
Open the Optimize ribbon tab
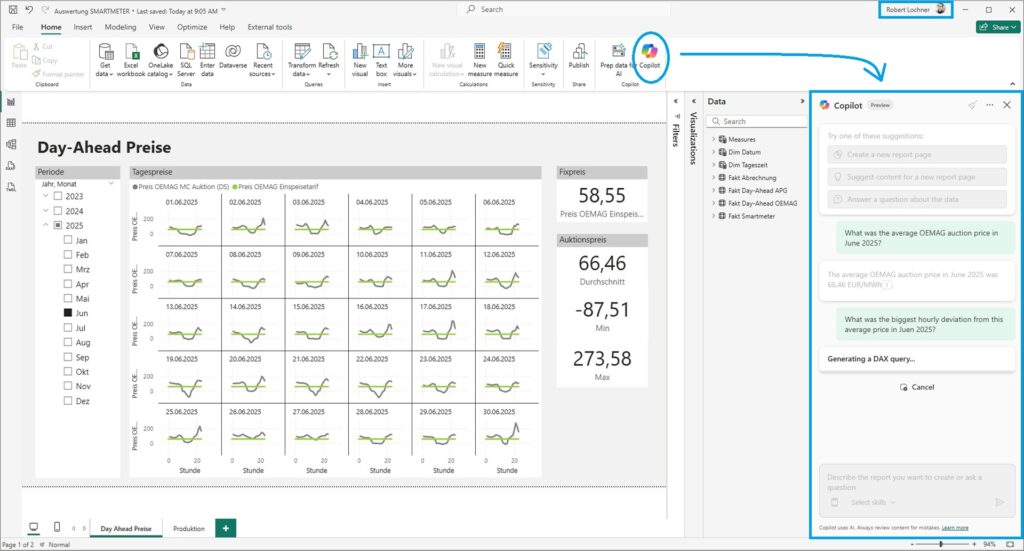(x=192, y=27)
